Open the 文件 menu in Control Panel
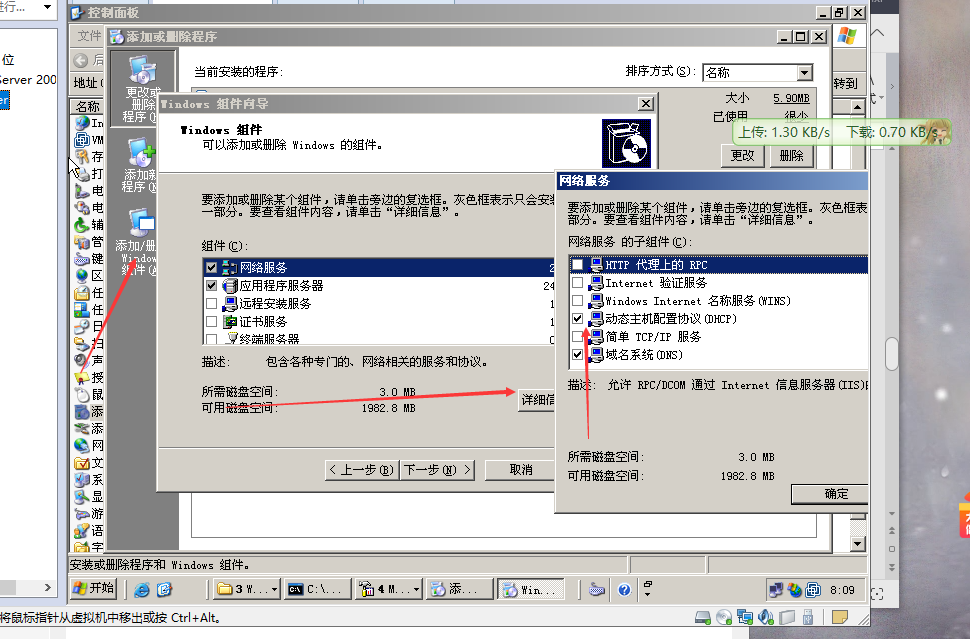The image size is (970, 639). point(88,36)
